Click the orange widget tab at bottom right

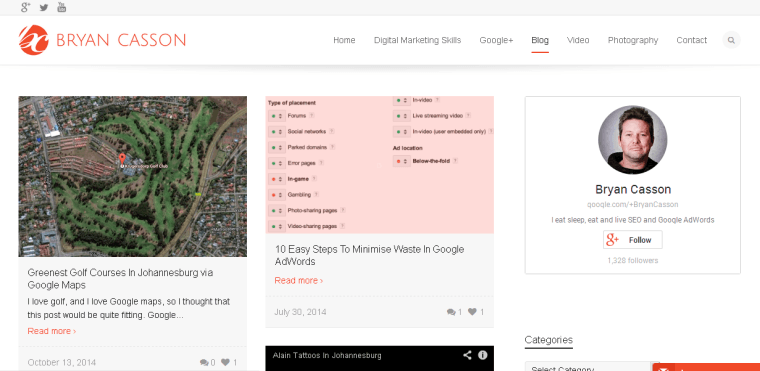click(x=706, y=367)
